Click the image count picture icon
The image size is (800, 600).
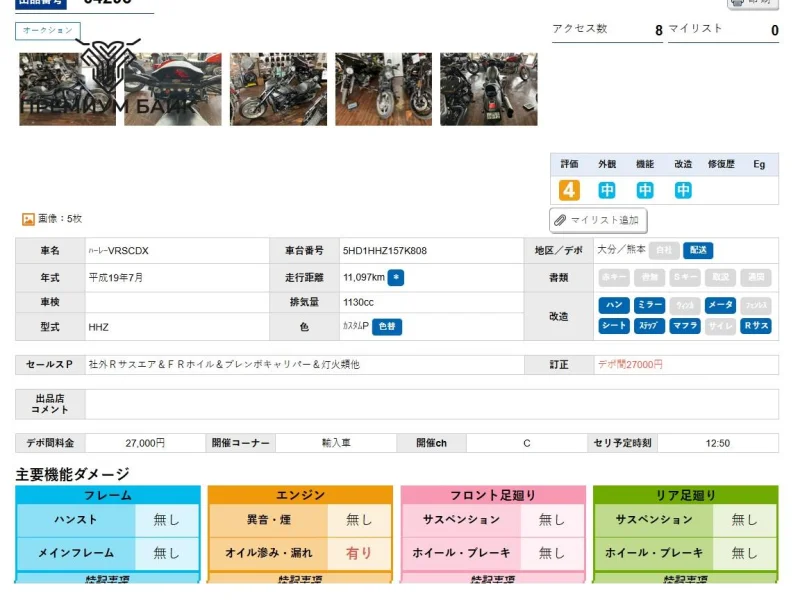28,219
